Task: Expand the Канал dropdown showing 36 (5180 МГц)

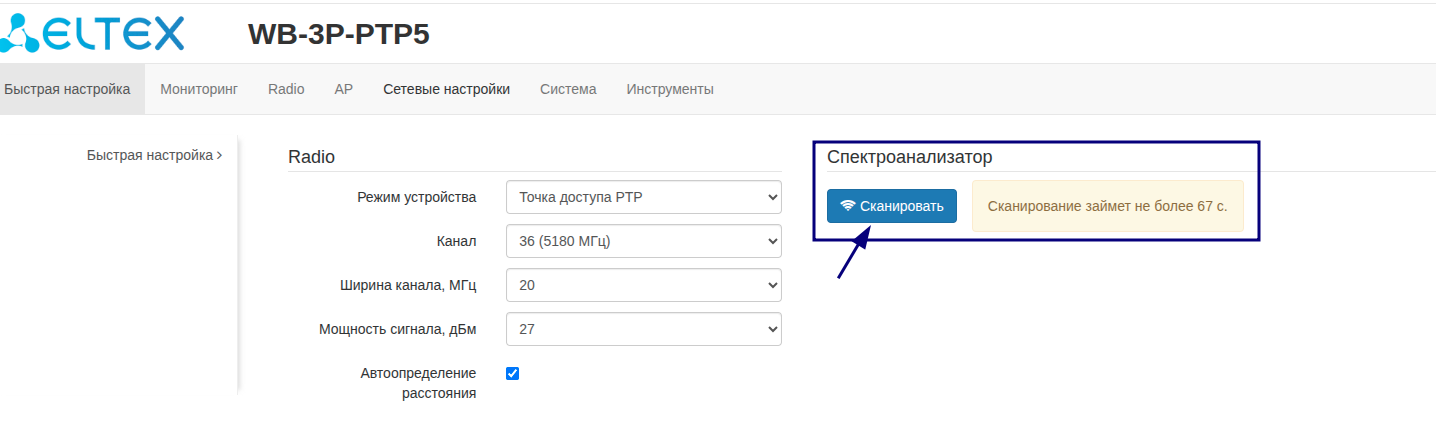Action: click(x=644, y=241)
